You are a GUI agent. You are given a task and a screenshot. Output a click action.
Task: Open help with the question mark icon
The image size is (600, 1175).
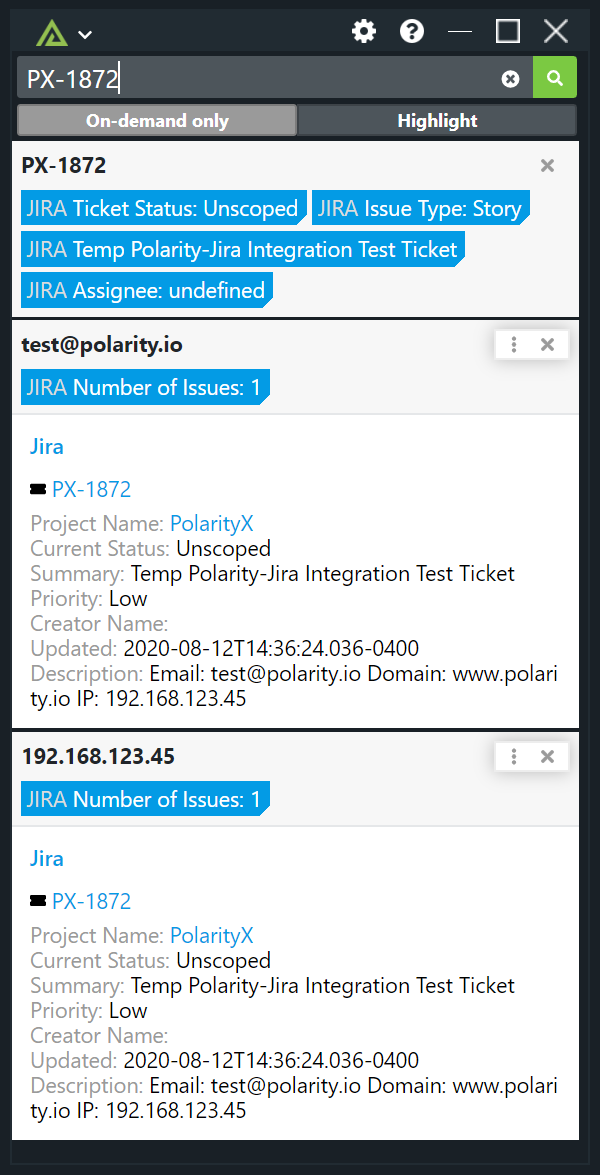click(412, 31)
